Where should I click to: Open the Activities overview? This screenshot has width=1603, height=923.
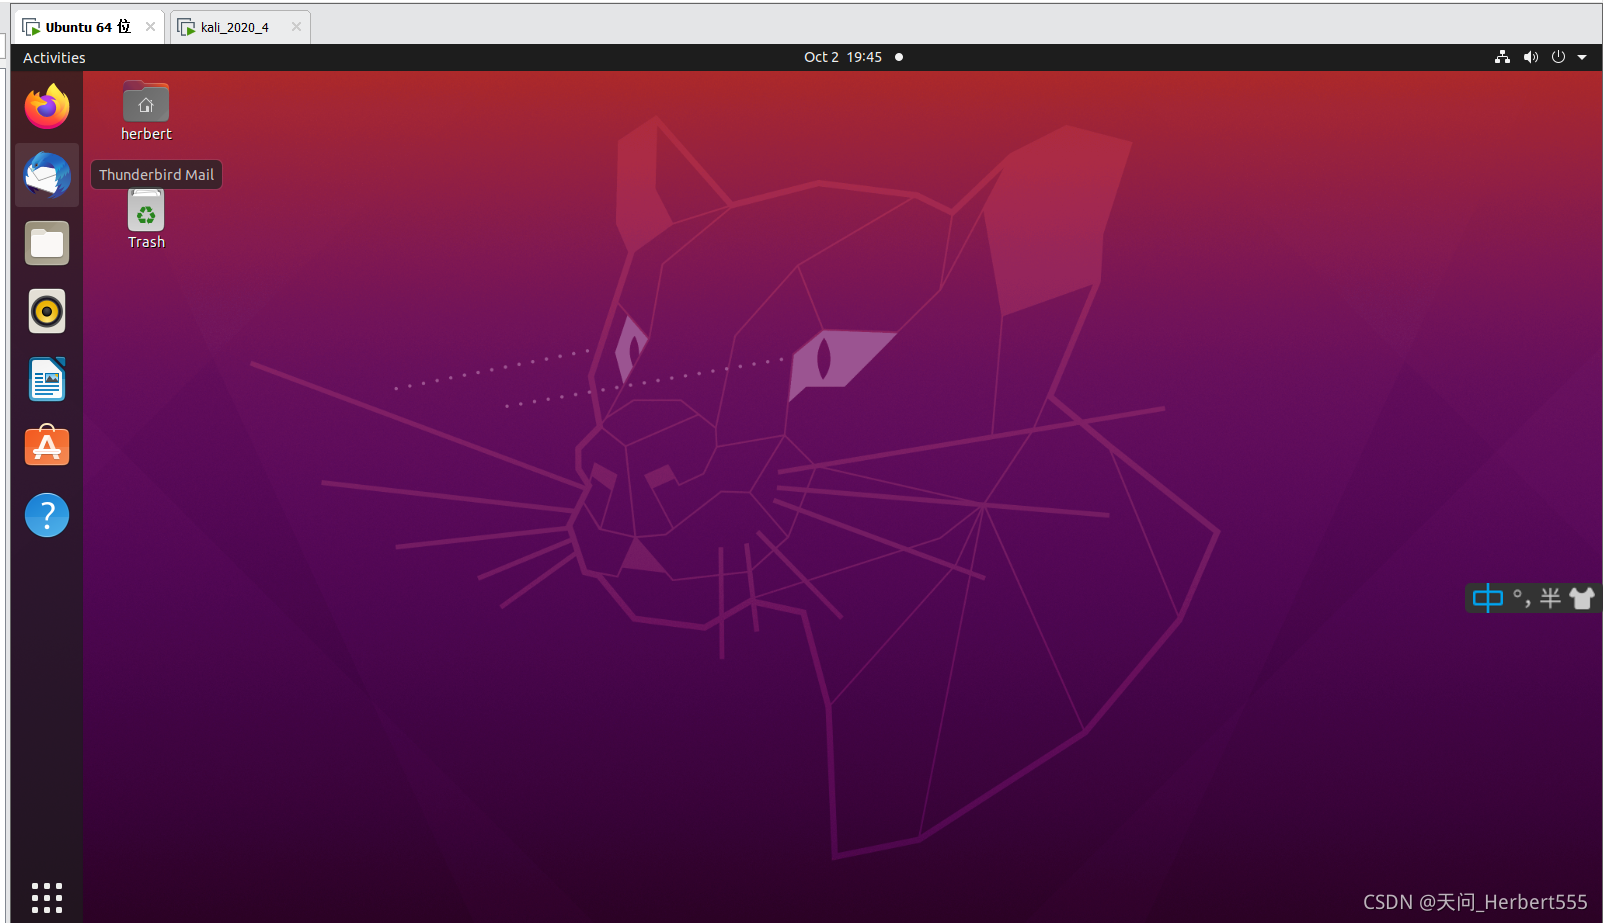click(x=54, y=57)
